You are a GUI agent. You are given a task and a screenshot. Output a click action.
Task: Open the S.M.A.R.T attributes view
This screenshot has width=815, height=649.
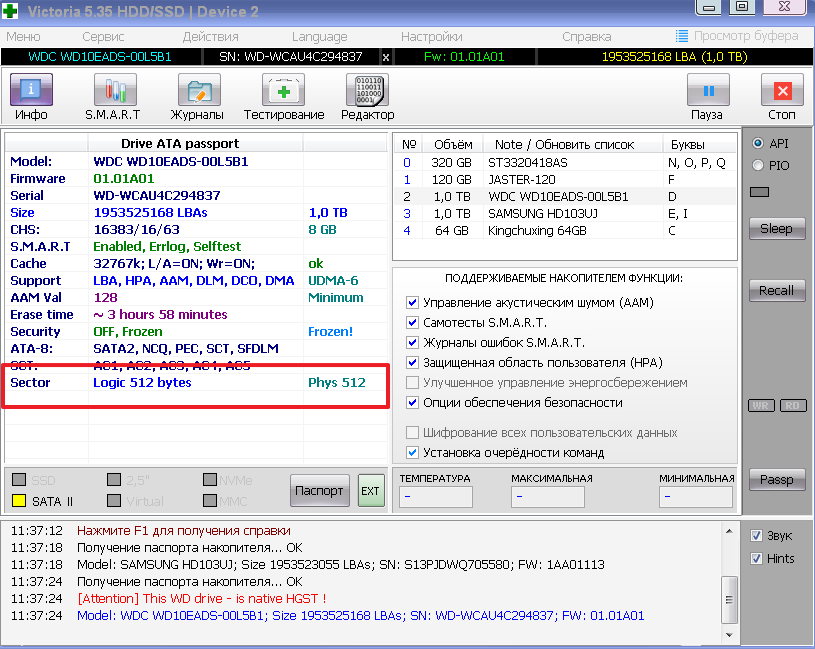(x=114, y=97)
